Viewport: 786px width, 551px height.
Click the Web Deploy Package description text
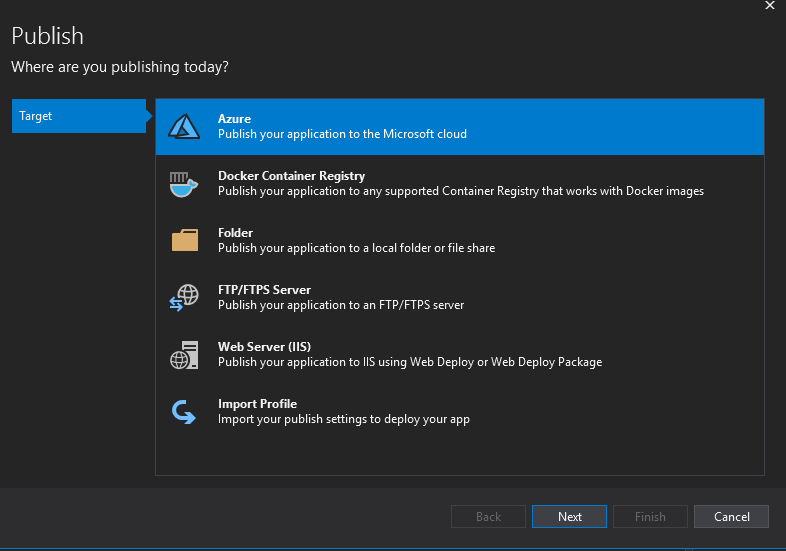(410, 362)
